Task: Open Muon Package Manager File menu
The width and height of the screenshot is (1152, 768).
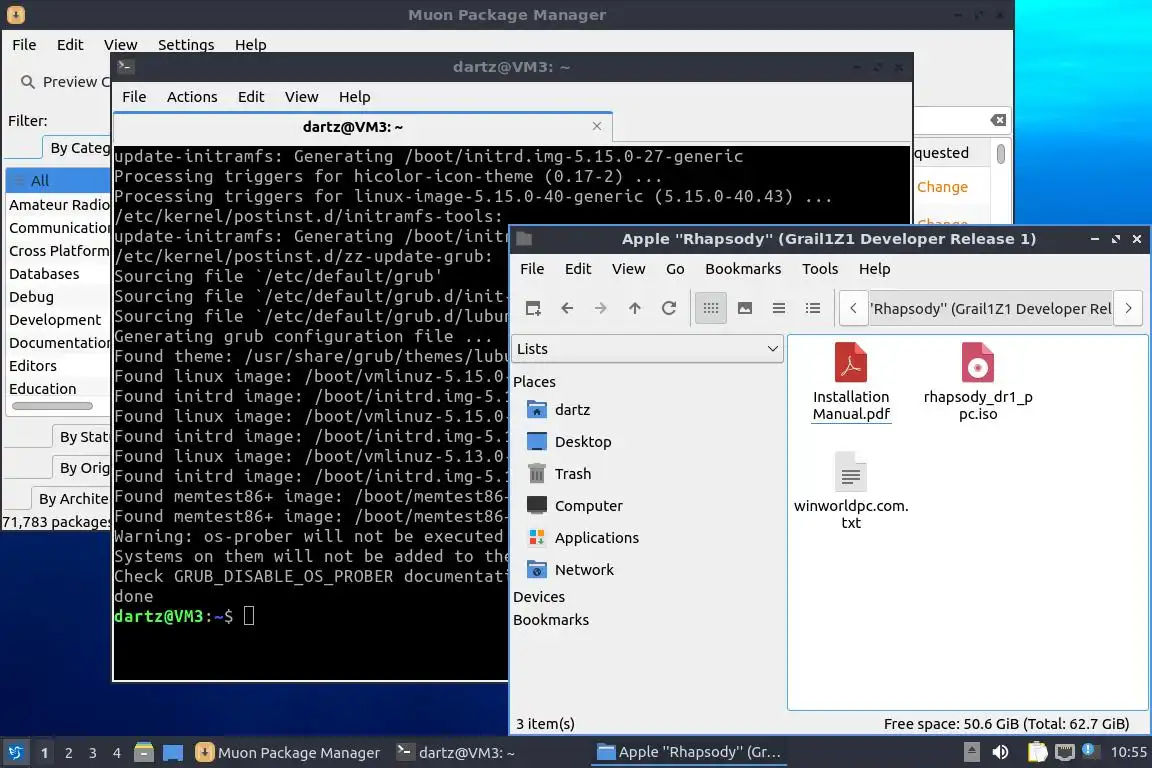Action: (x=24, y=45)
